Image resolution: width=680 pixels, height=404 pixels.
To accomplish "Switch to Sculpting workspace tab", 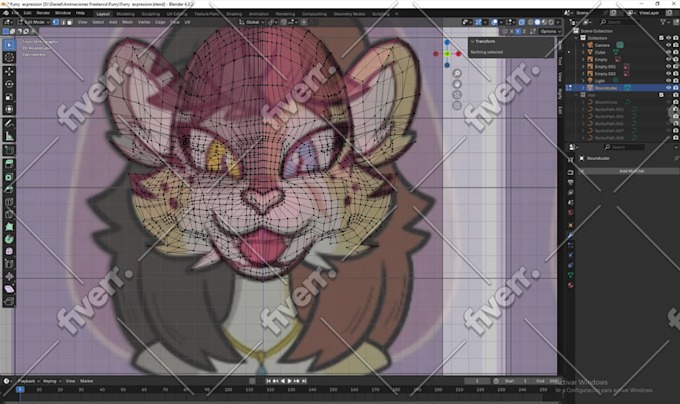I will [x=150, y=14].
